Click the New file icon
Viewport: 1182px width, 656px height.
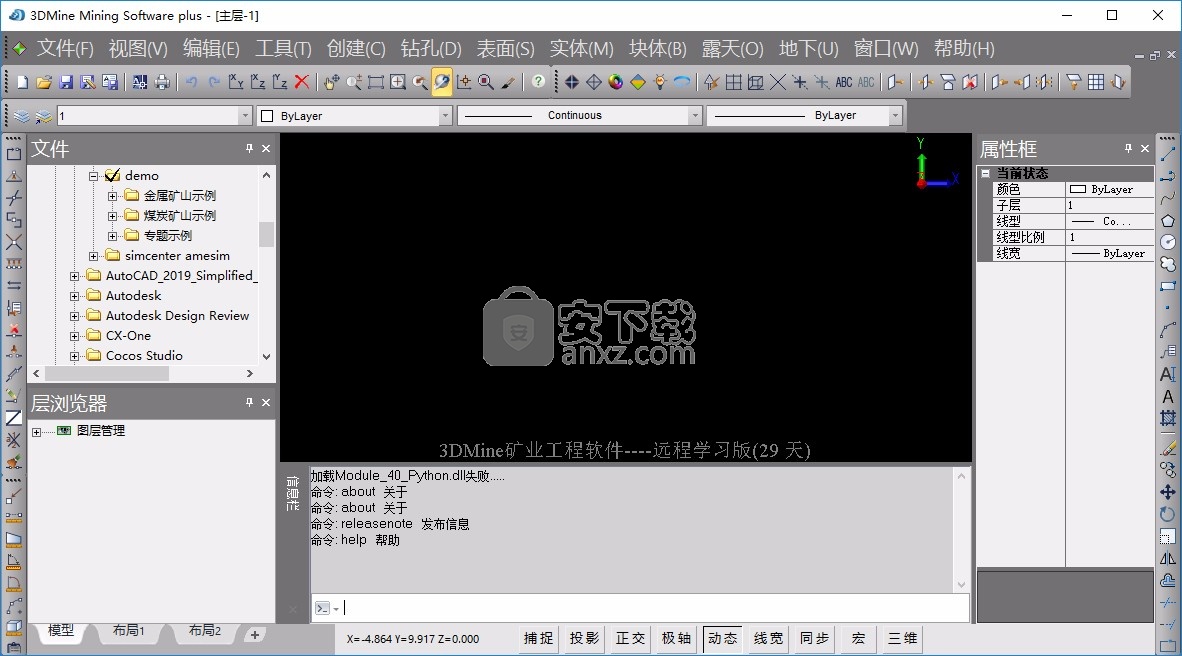click(23, 82)
